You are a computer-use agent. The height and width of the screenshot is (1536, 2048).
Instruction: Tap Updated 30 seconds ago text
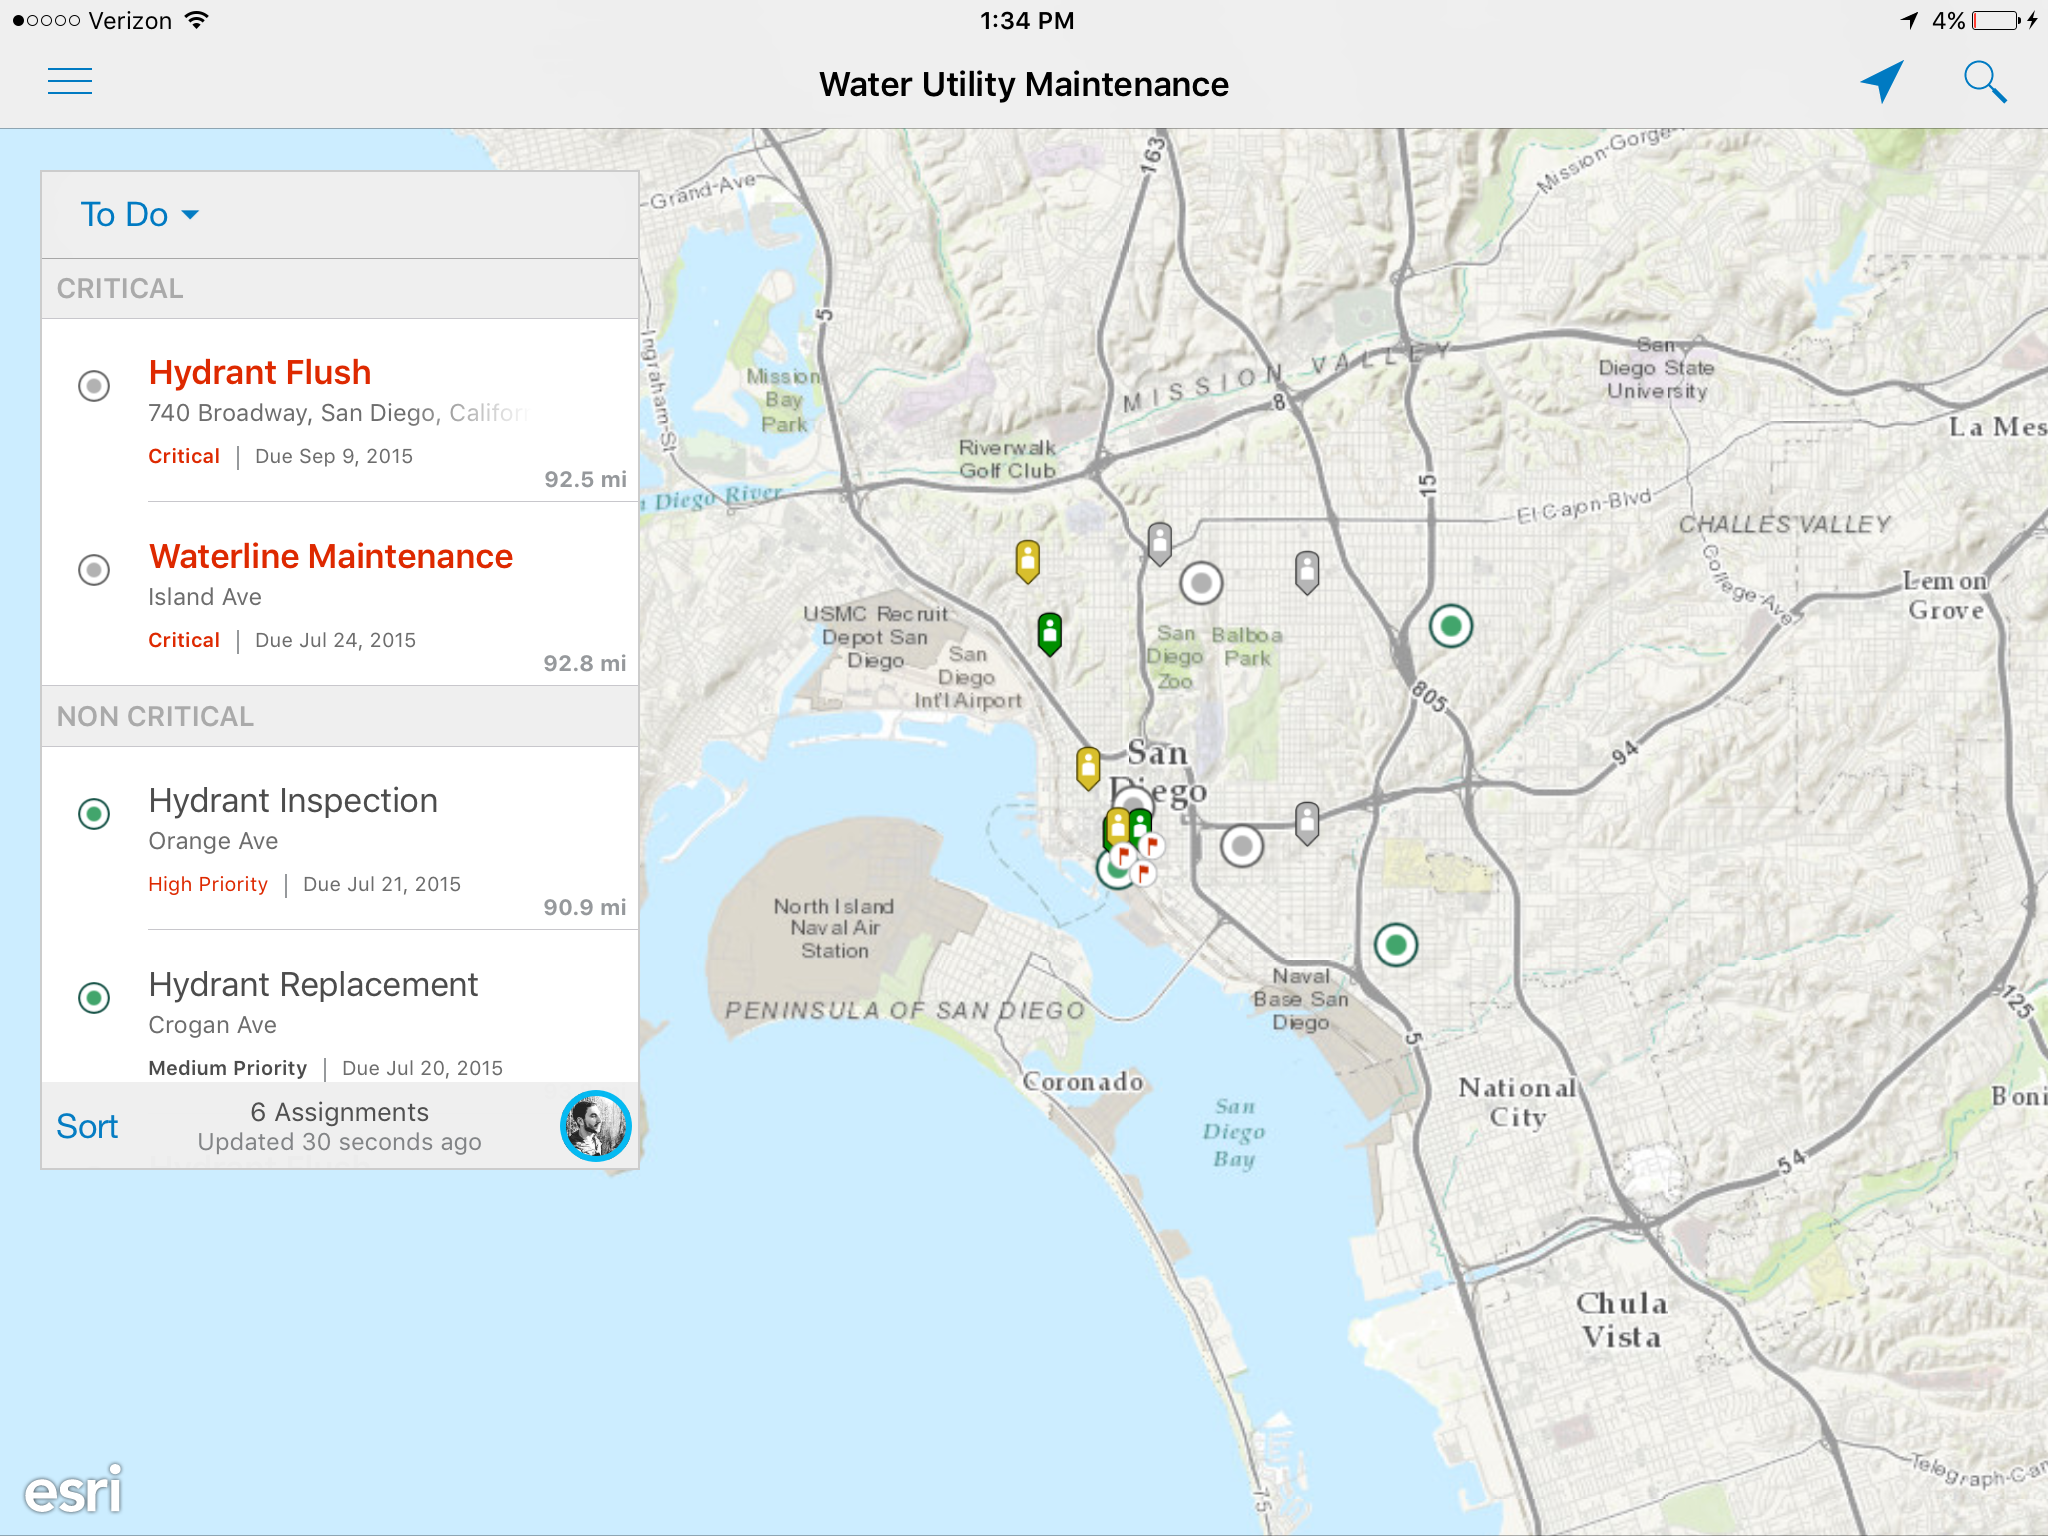click(x=339, y=1142)
